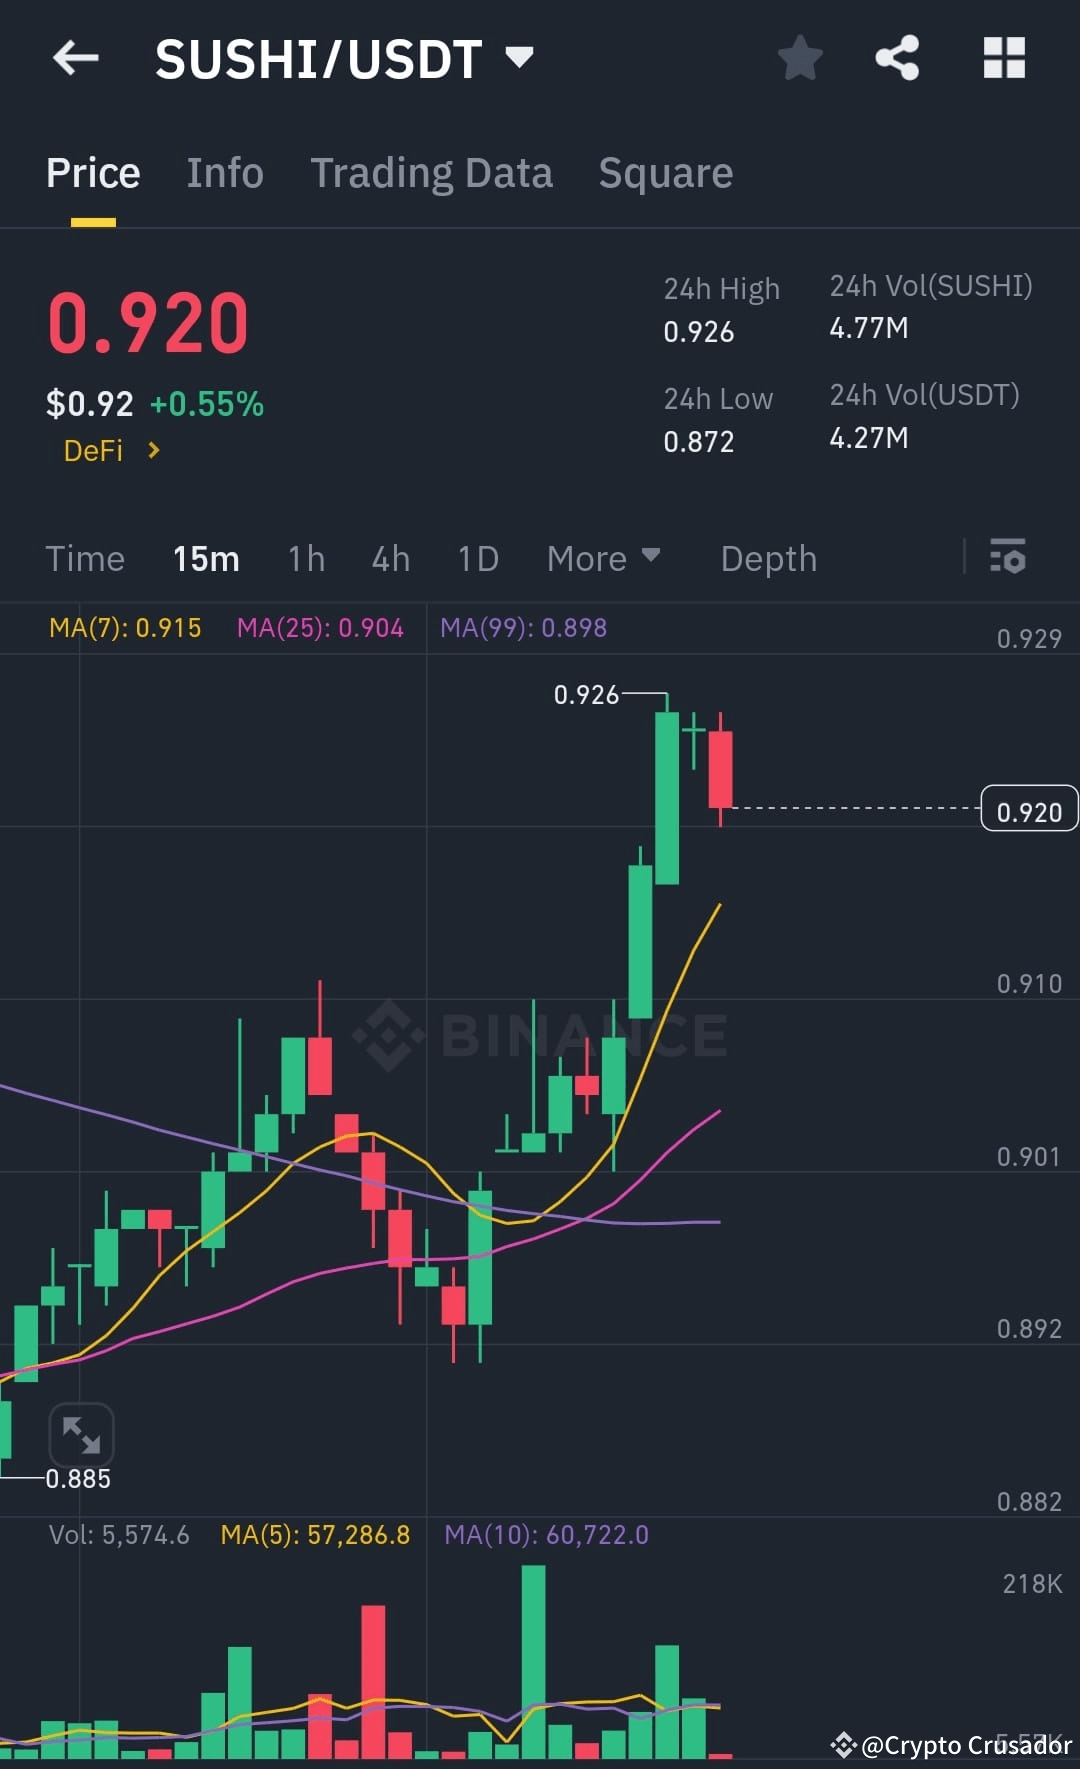This screenshot has width=1080, height=1769.
Task: Open the chart indicator settings icon
Action: tap(1008, 558)
